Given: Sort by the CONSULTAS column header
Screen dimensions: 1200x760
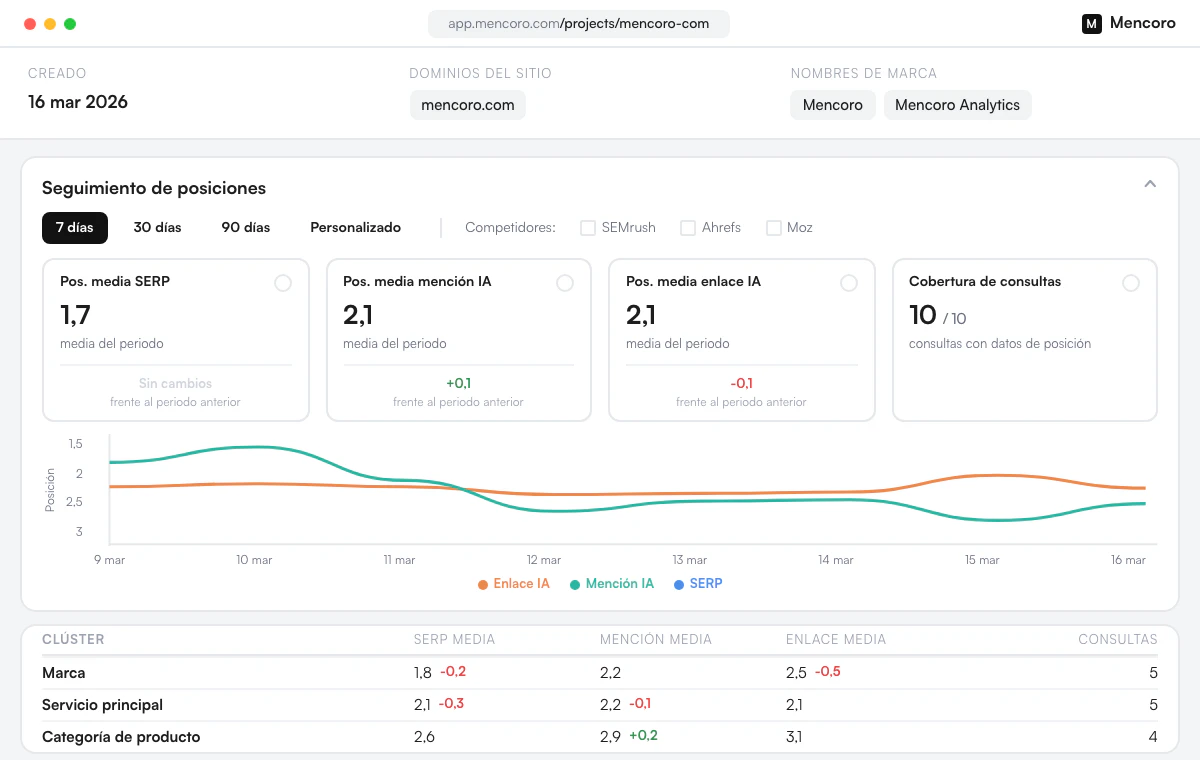Looking at the screenshot, I should tap(1117, 640).
